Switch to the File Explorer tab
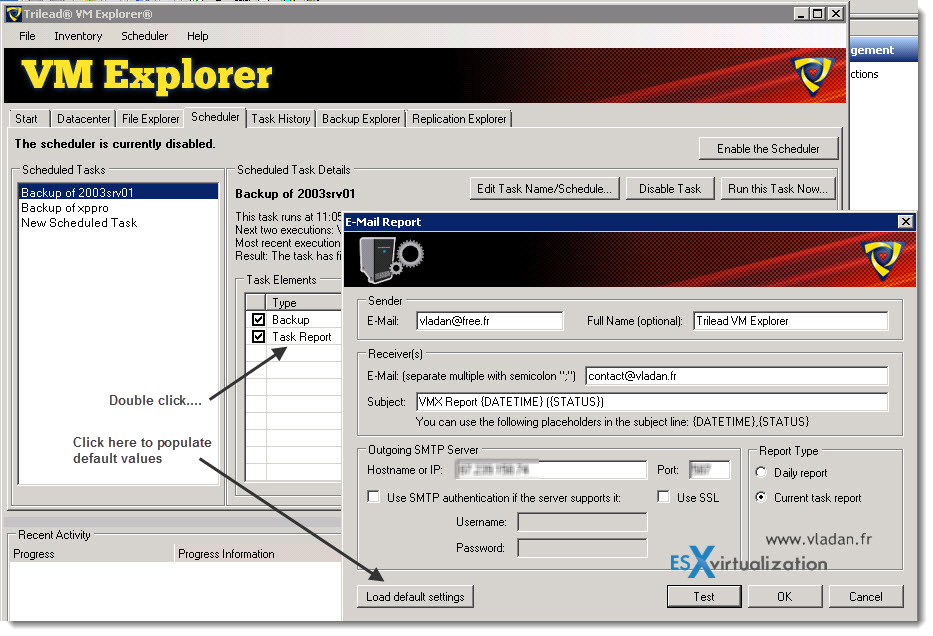Viewport: 933px width, 636px height. (x=151, y=118)
